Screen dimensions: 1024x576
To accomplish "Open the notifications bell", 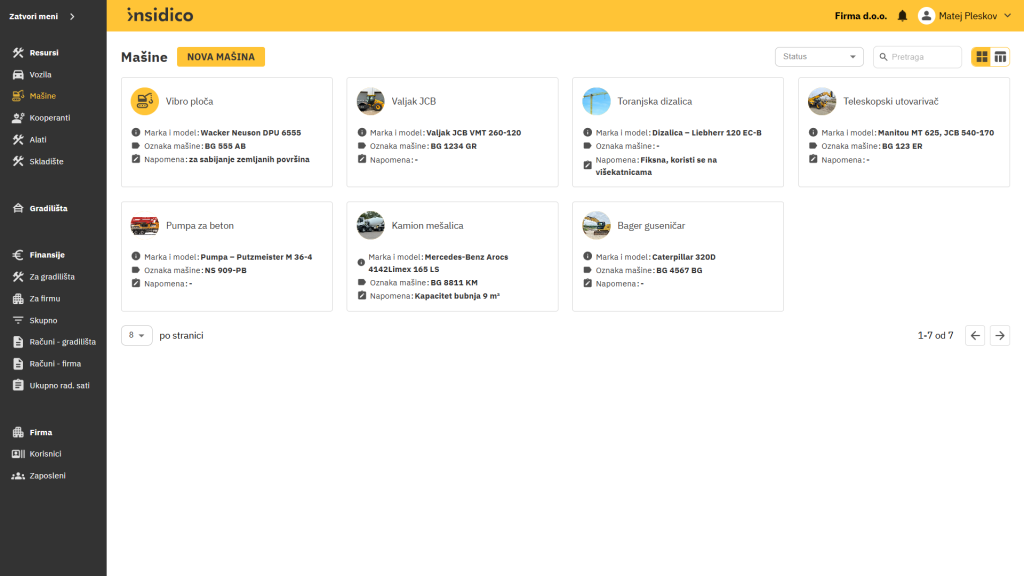I will (x=902, y=16).
